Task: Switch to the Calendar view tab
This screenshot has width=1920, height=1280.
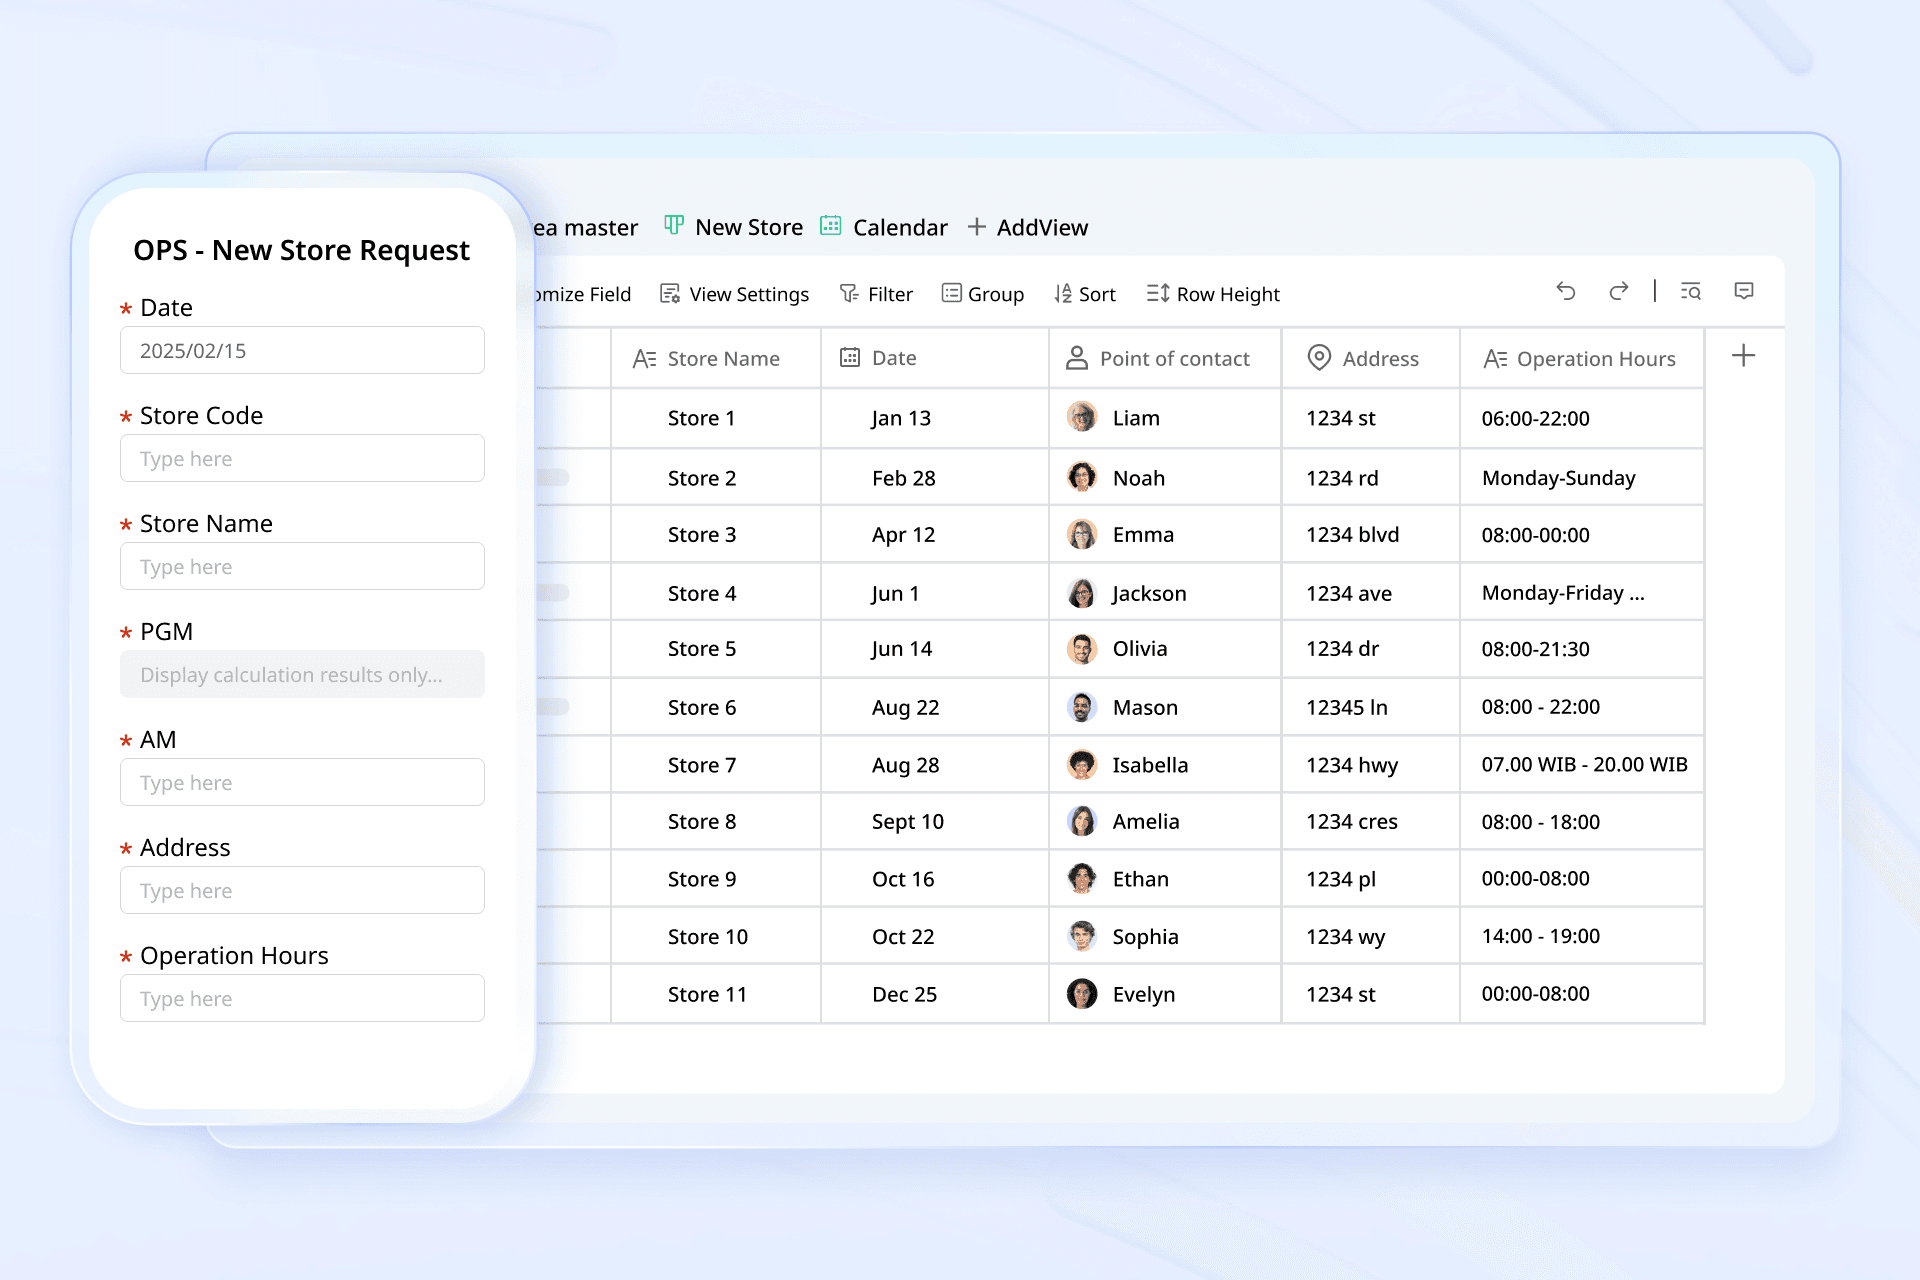Action: click(884, 227)
